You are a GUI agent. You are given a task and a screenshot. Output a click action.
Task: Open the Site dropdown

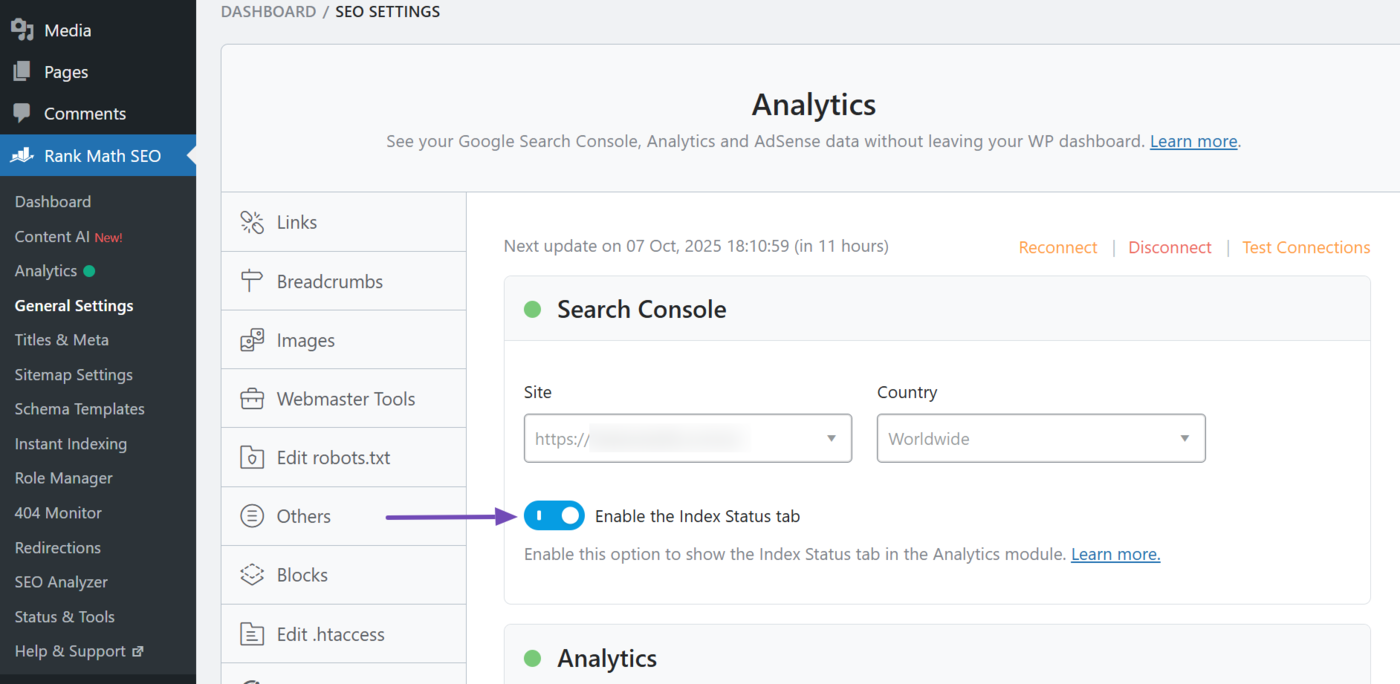[687, 438]
